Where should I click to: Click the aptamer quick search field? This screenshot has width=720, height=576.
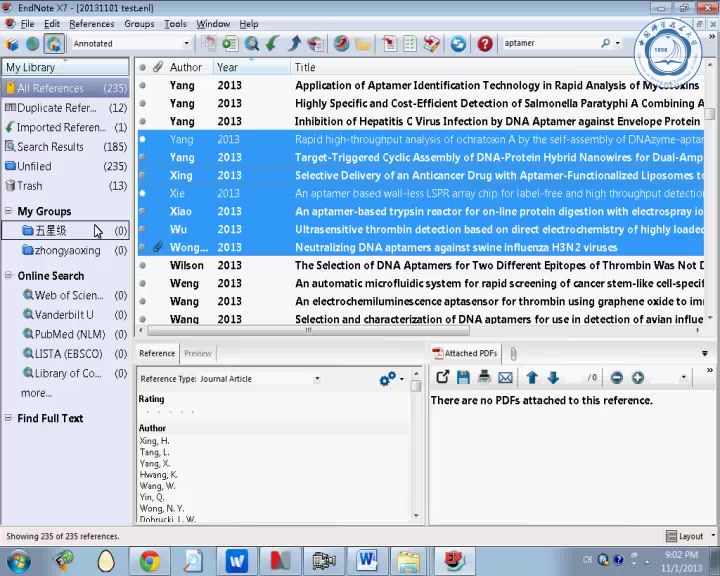click(x=550, y=43)
